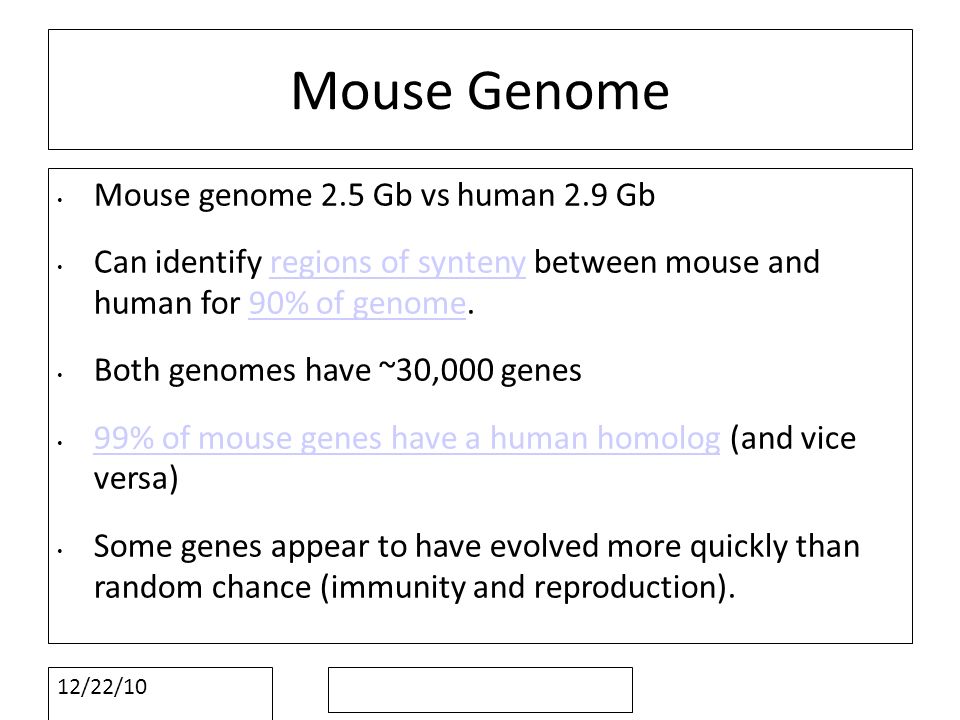Open the "99% of mouse genes" homolog link
This screenshot has height=720, width=960.
(407, 438)
